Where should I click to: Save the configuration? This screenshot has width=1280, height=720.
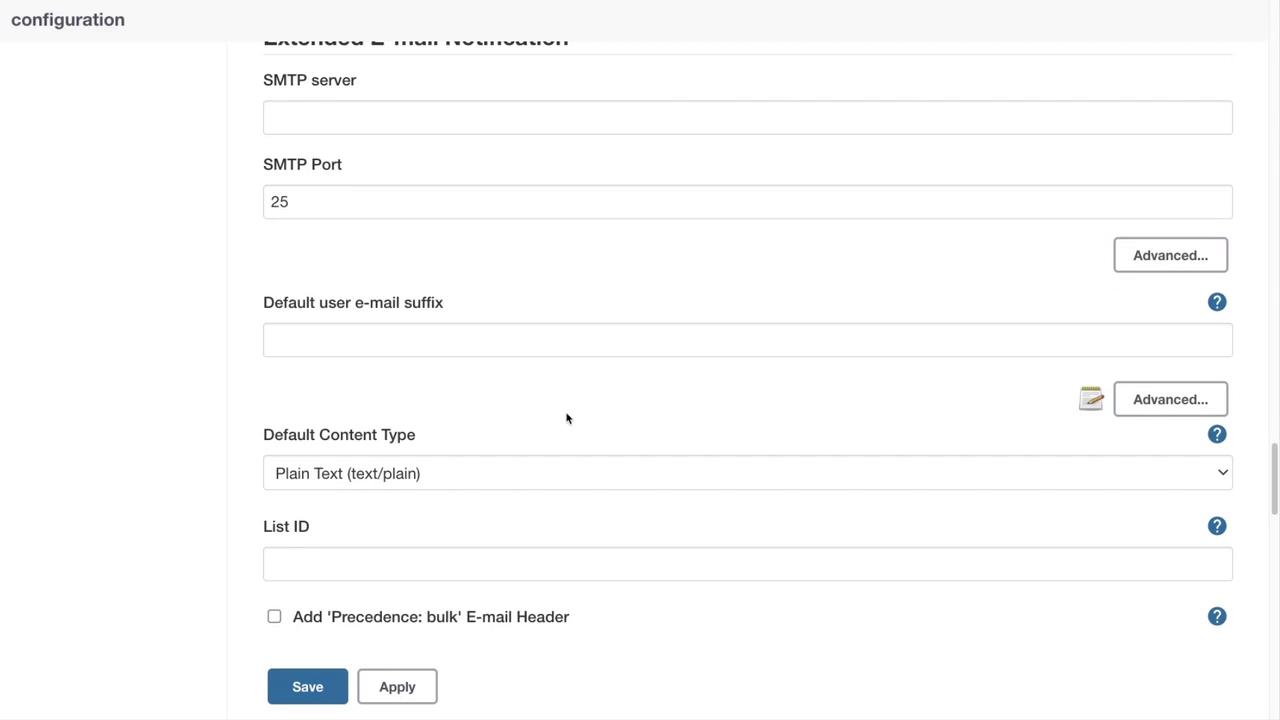(x=307, y=687)
